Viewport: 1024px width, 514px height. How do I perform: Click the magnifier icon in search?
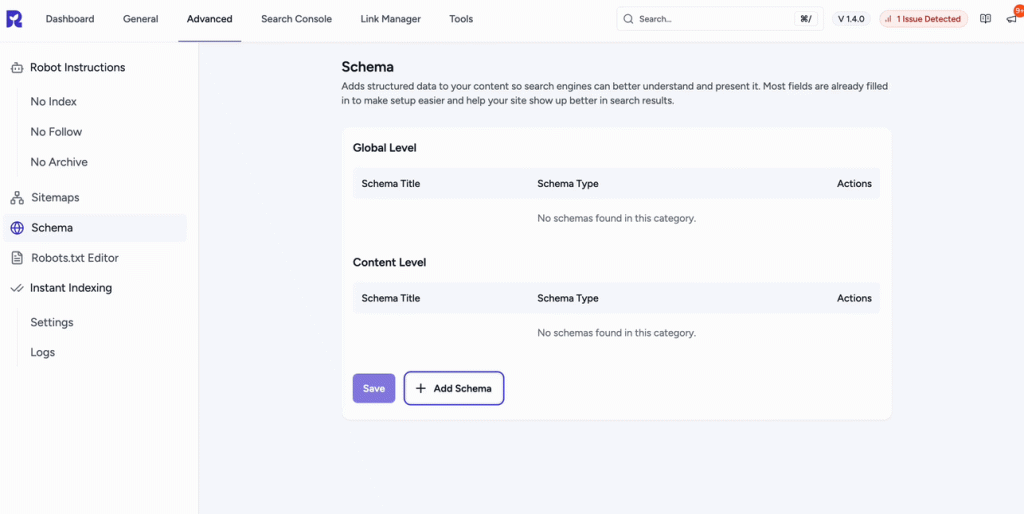[628, 19]
